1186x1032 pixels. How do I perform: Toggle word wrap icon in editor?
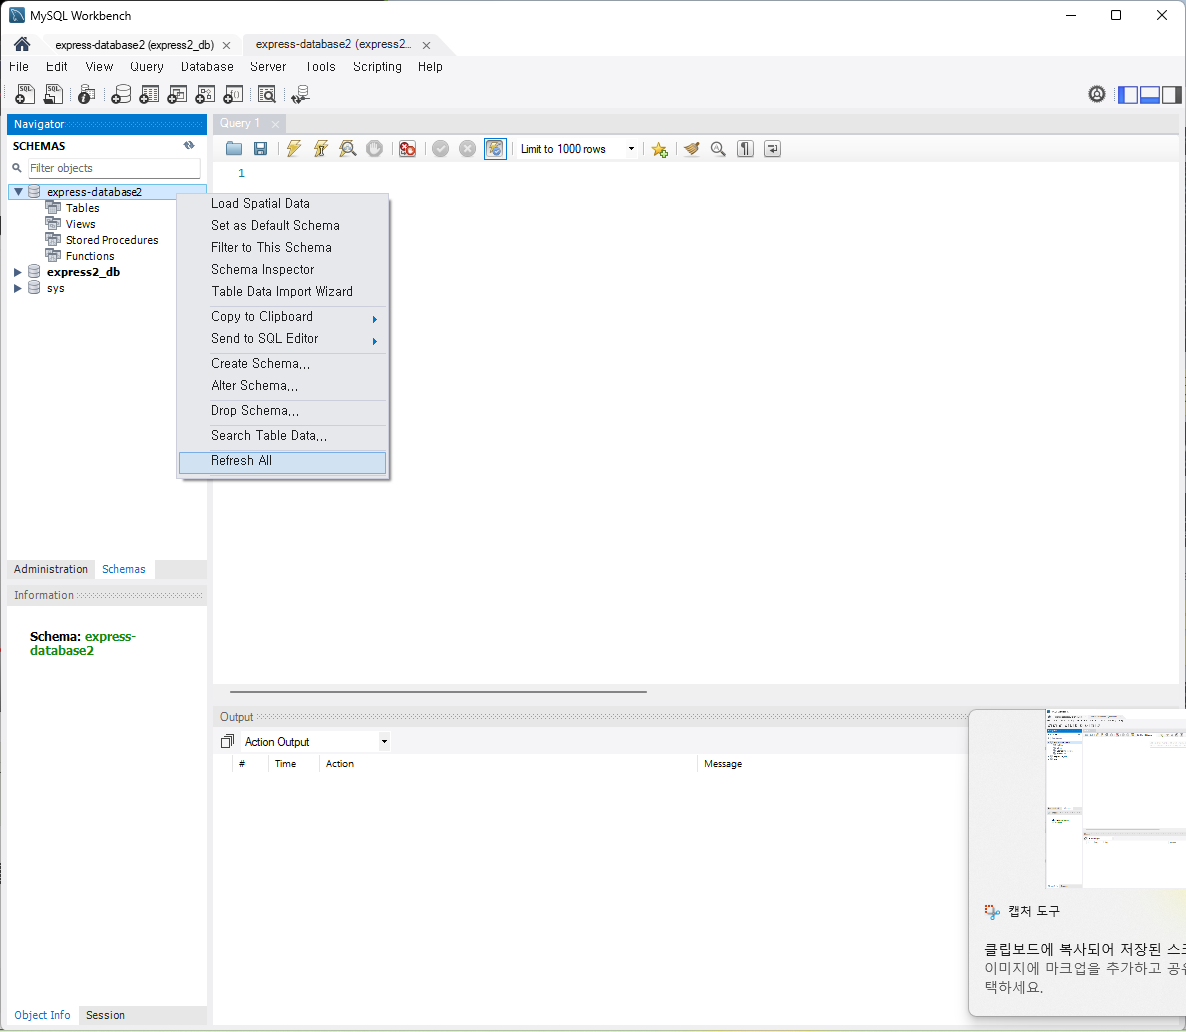point(772,148)
